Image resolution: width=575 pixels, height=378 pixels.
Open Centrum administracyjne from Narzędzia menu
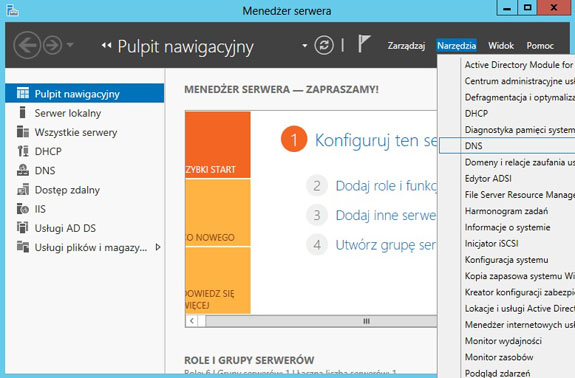(x=506, y=81)
